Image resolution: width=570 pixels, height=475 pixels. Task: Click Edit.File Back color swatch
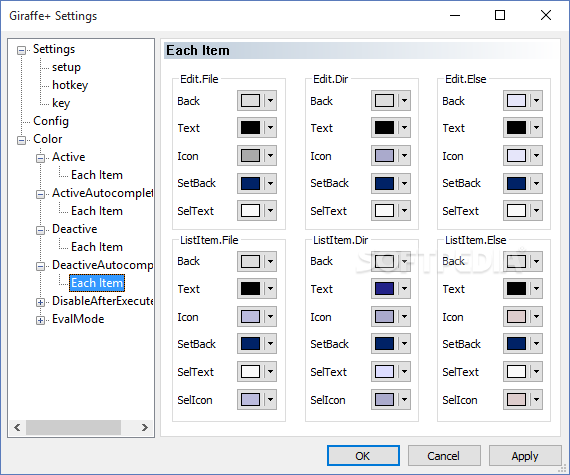(x=250, y=100)
